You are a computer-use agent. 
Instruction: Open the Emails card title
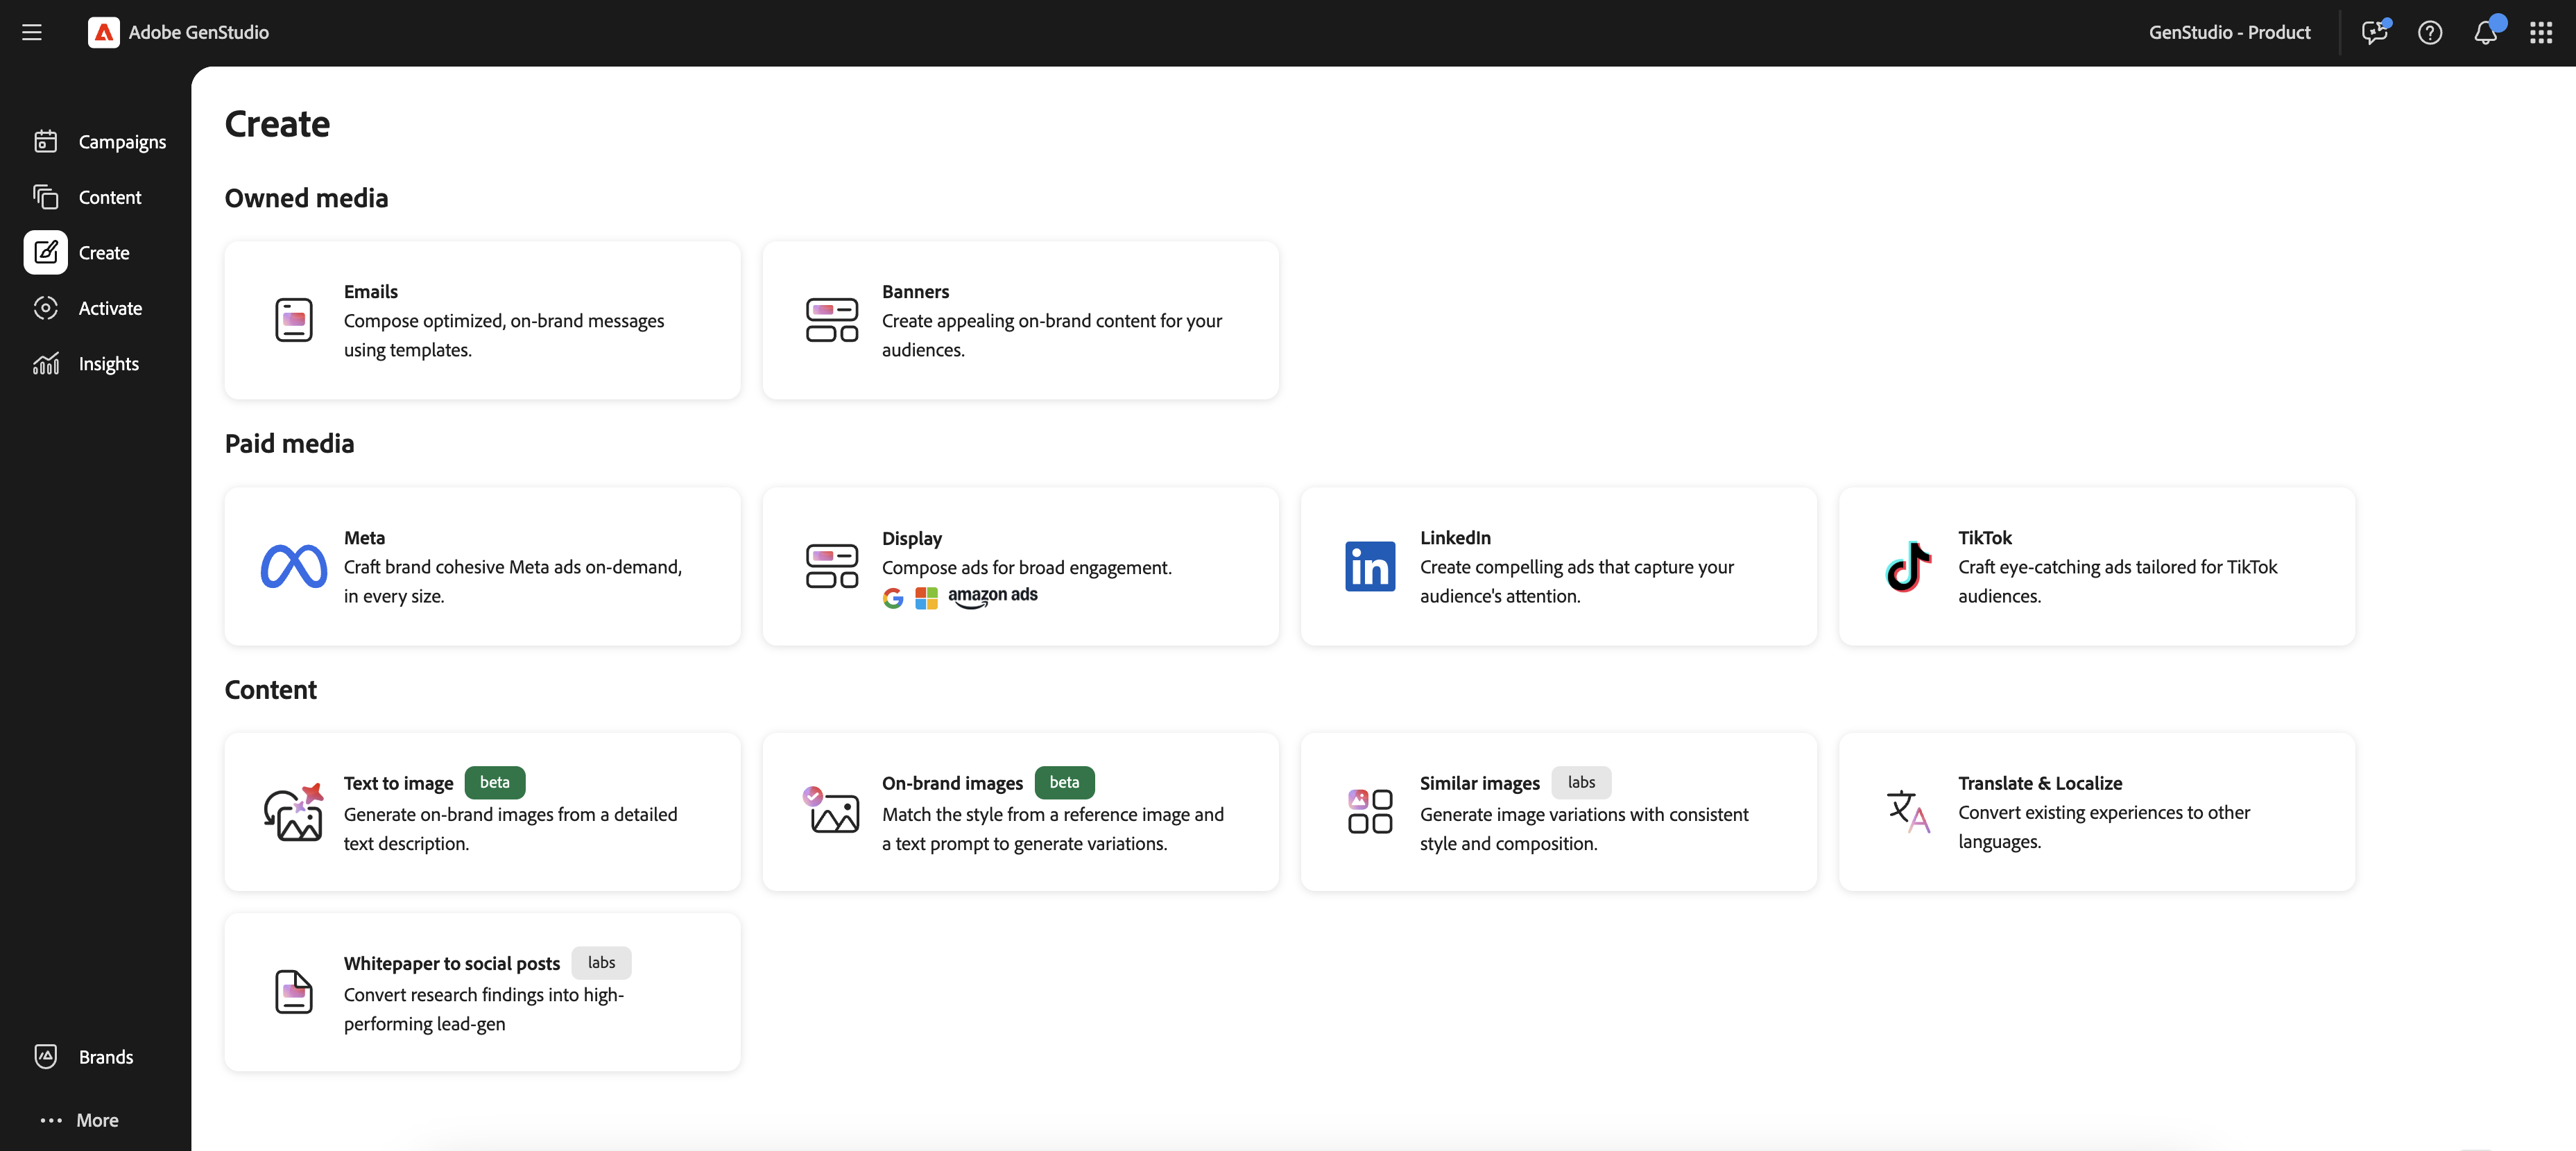click(371, 291)
